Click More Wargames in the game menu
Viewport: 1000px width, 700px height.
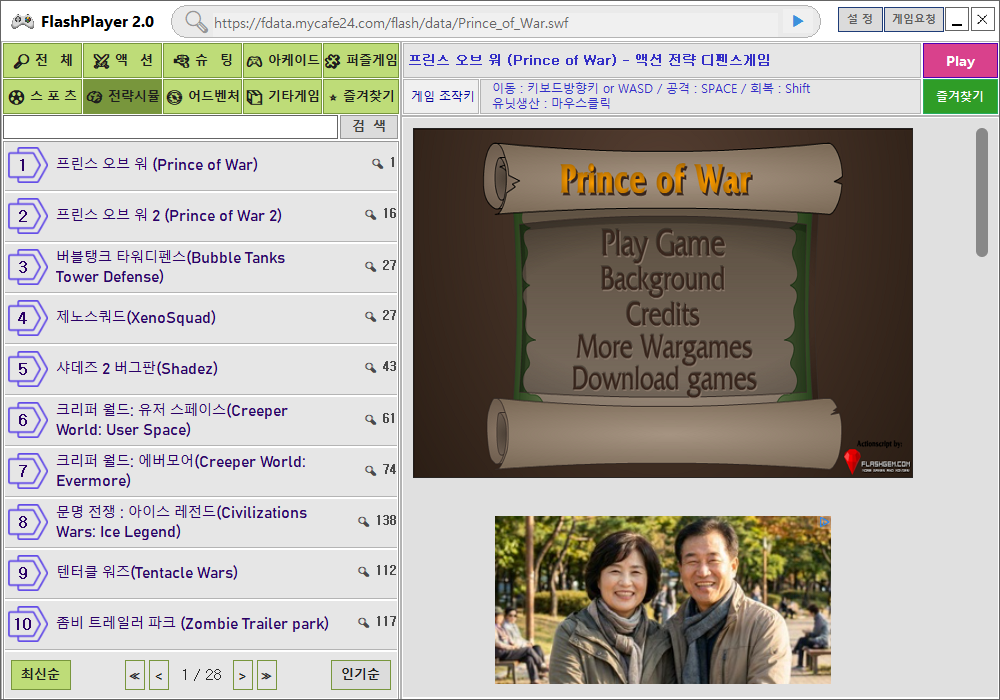(x=664, y=347)
